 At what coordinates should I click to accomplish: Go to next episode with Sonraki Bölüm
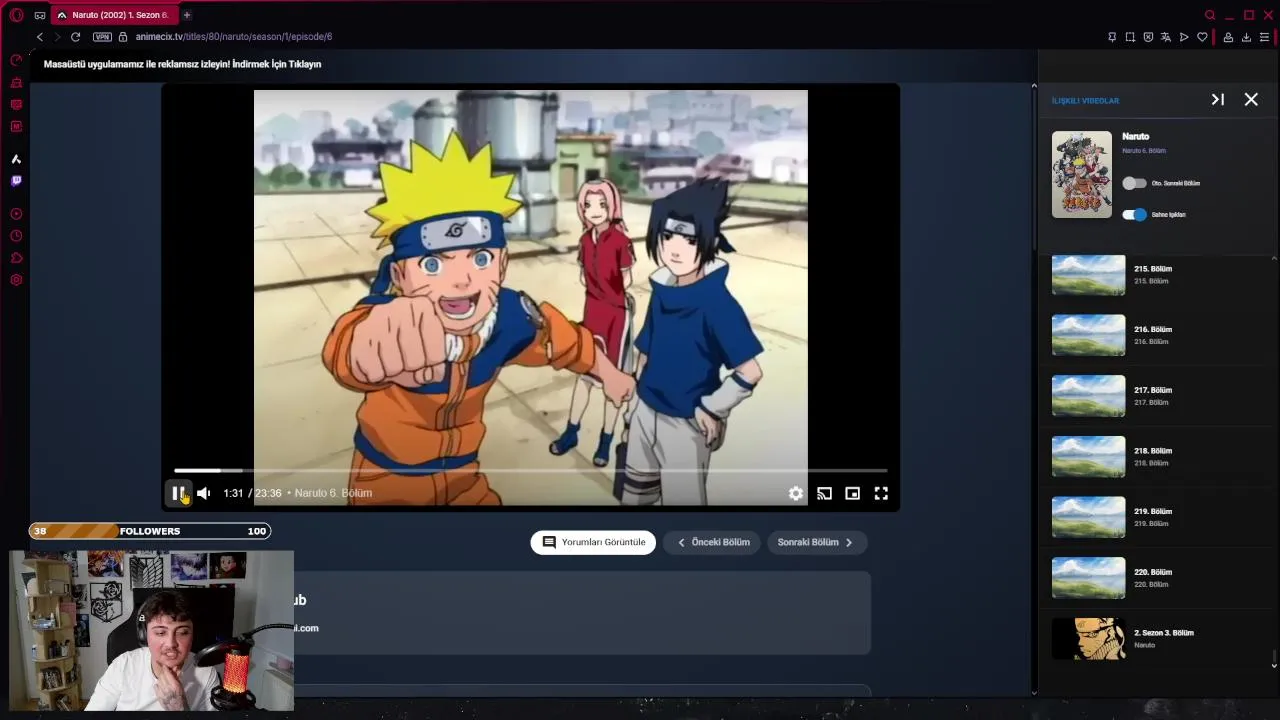click(x=816, y=542)
